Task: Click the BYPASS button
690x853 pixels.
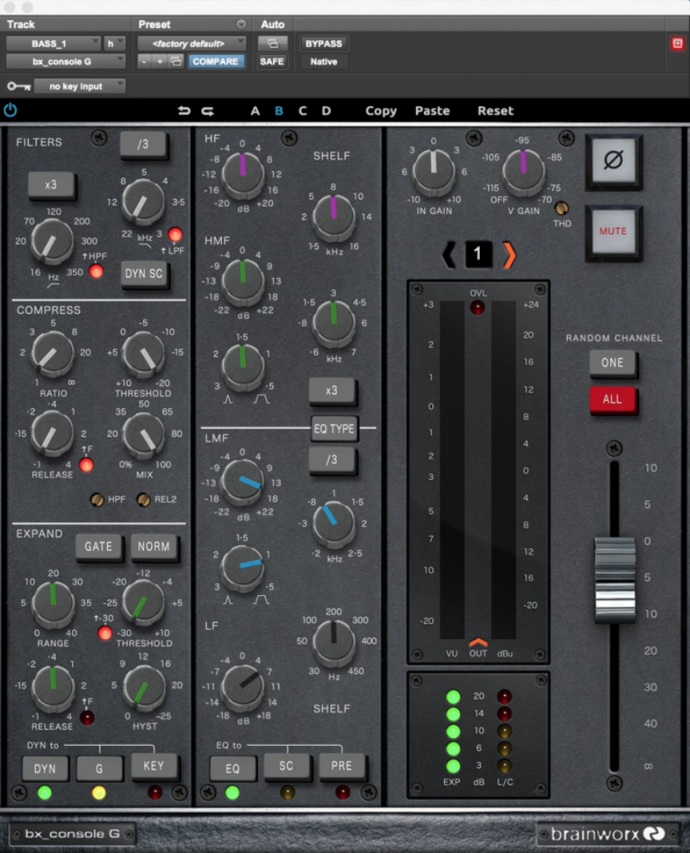Action: tap(324, 44)
